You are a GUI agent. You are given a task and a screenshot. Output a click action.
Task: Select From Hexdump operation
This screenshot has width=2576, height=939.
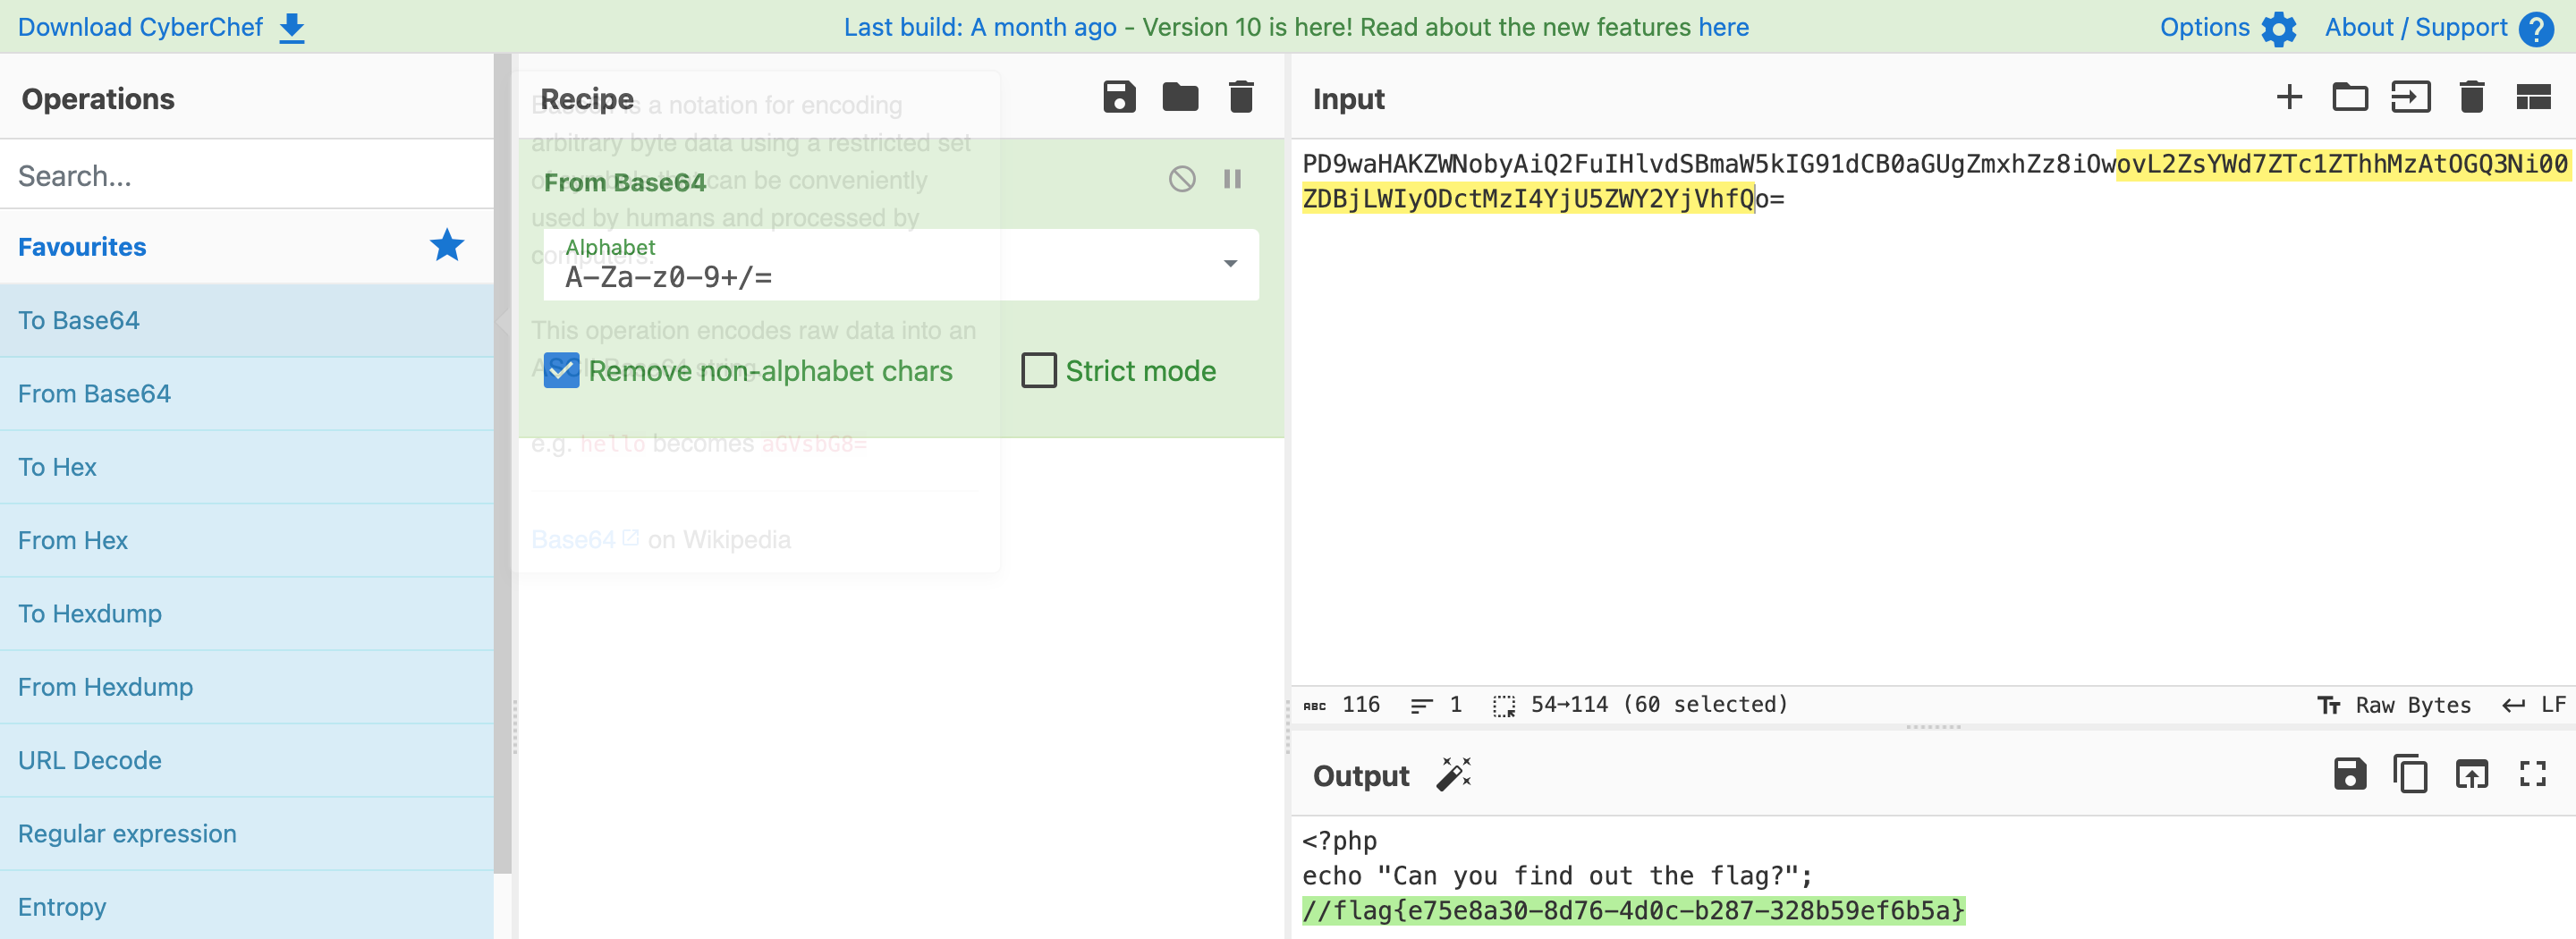(x=247, y=687)
